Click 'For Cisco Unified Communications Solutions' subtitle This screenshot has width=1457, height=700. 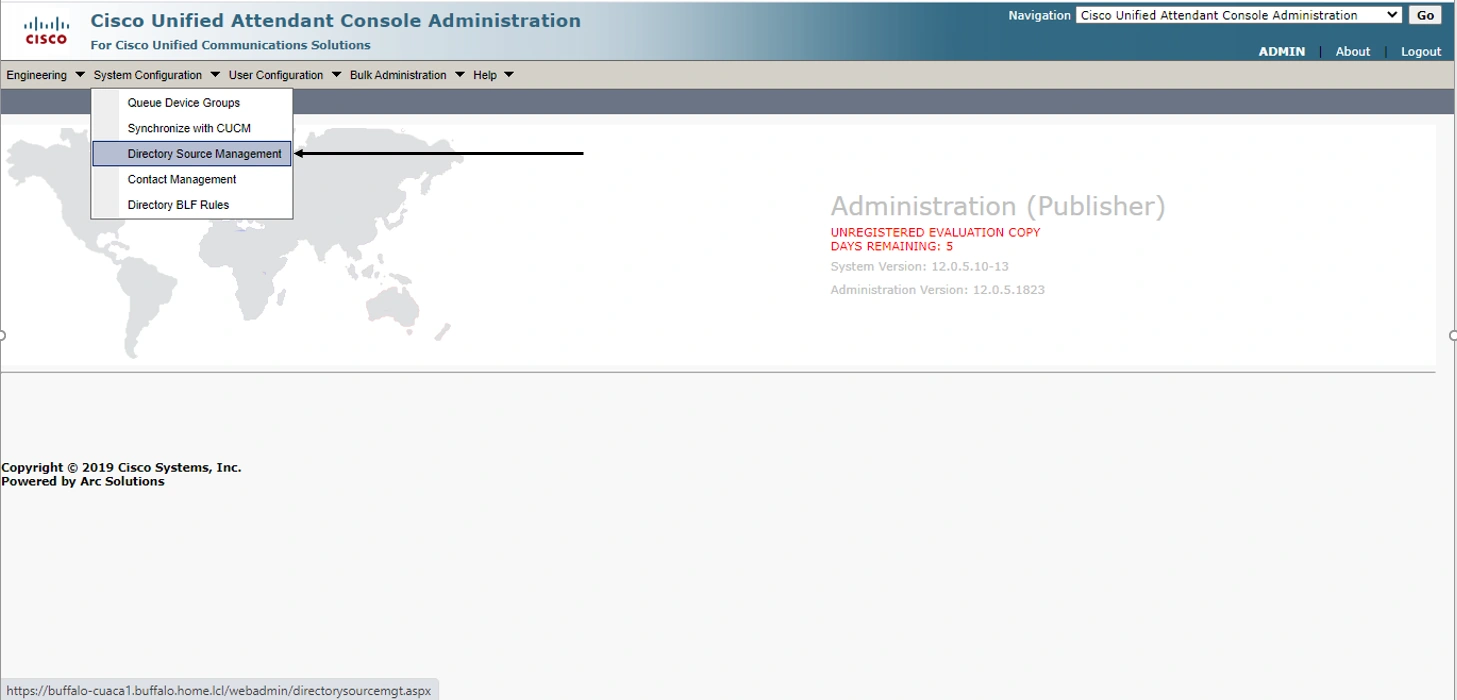point(231,45)
